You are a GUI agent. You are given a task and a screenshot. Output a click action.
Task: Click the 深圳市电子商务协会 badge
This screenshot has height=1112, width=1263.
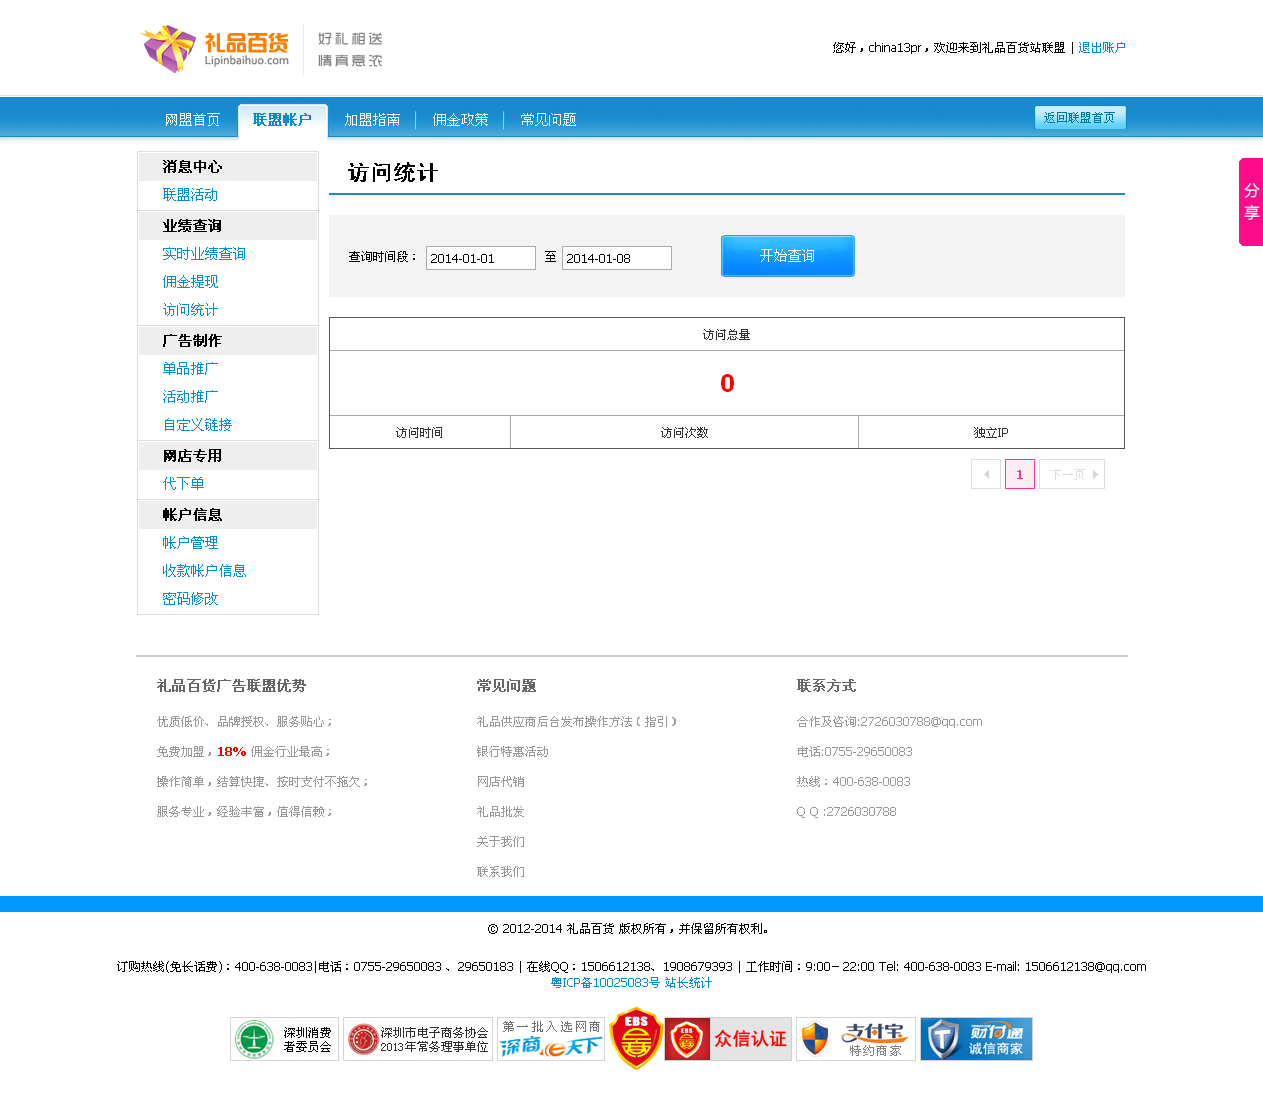(x=418, y=1039)
